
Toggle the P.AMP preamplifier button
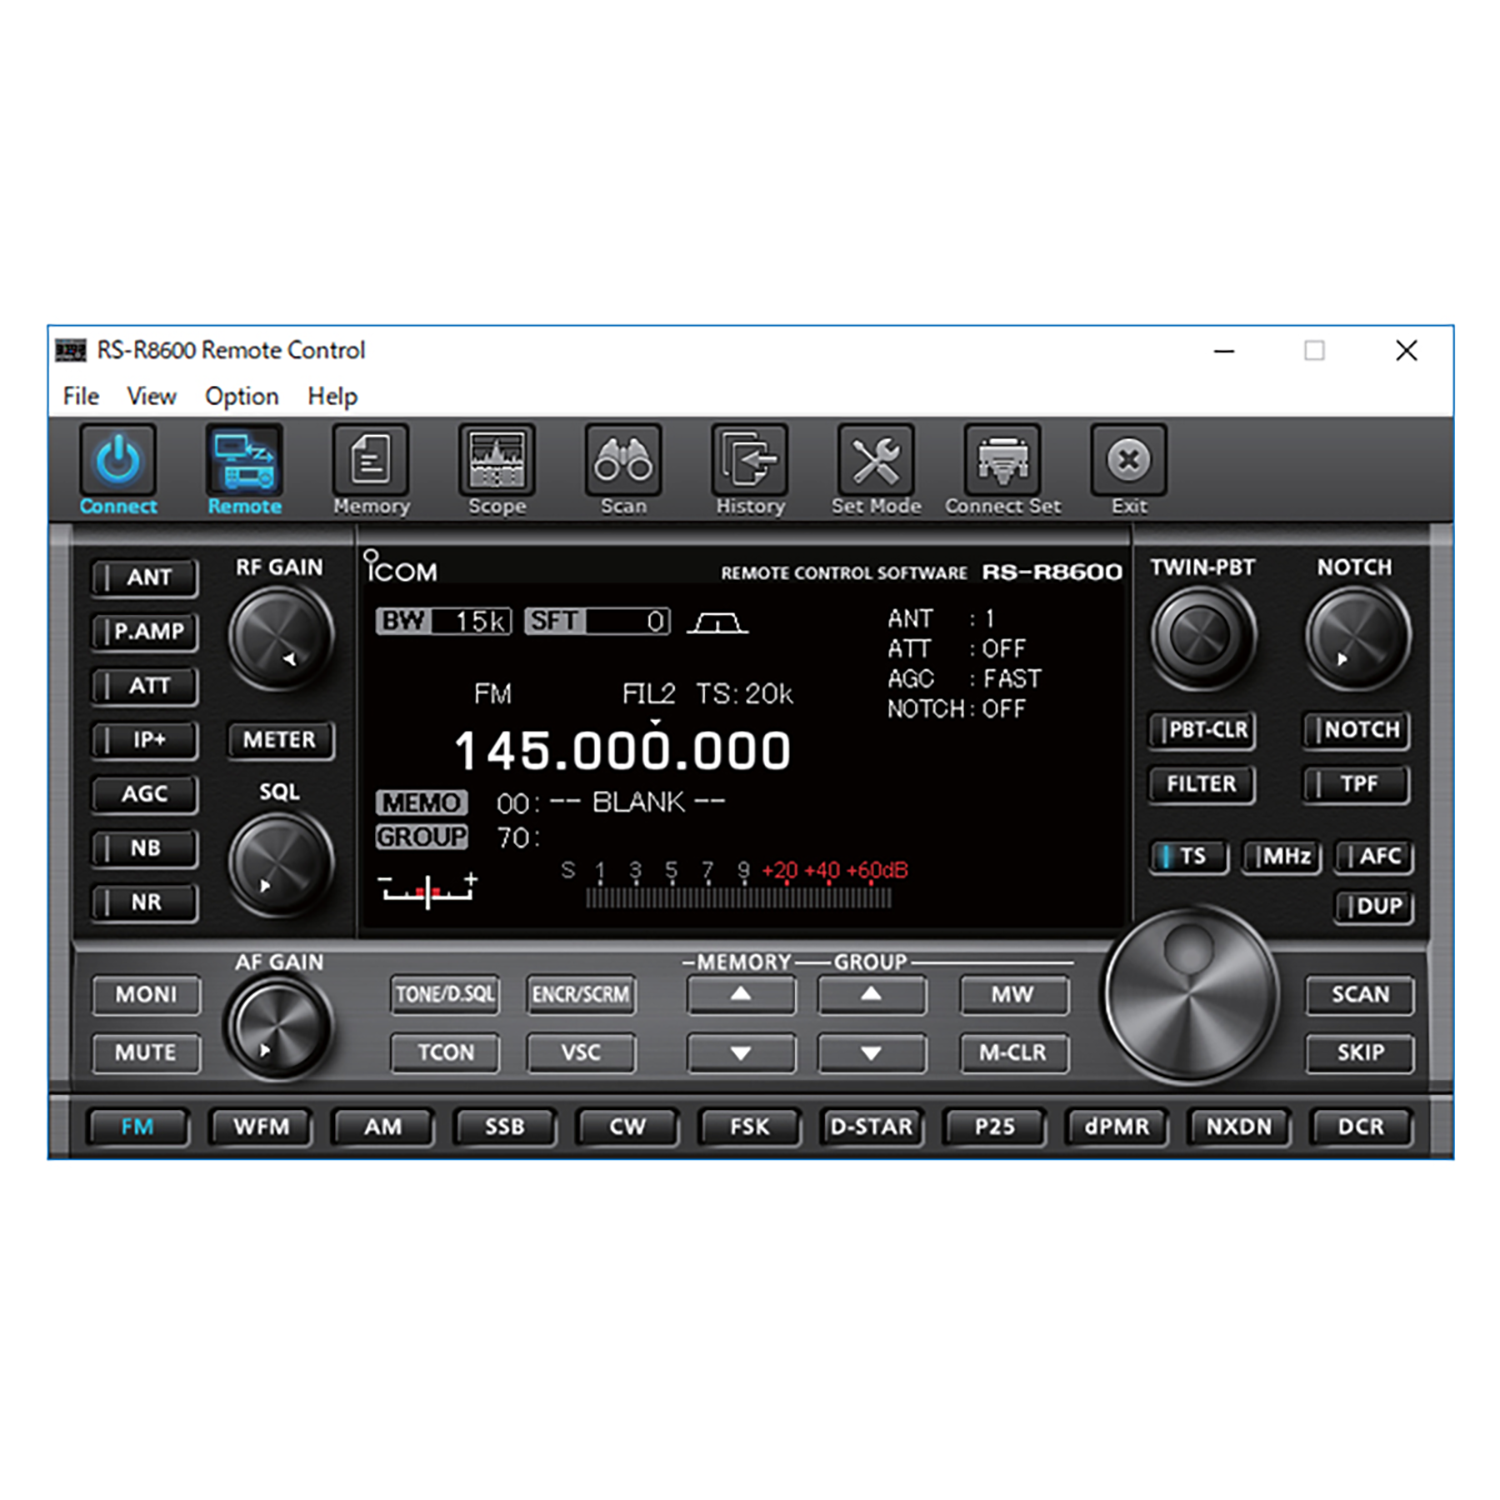point(146,632)
